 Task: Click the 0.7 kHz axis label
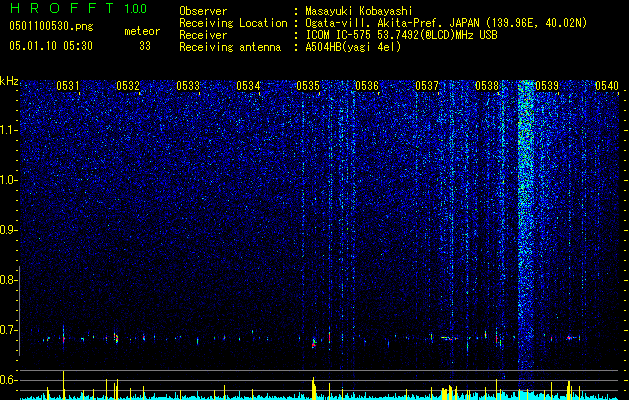coord(8,330)
